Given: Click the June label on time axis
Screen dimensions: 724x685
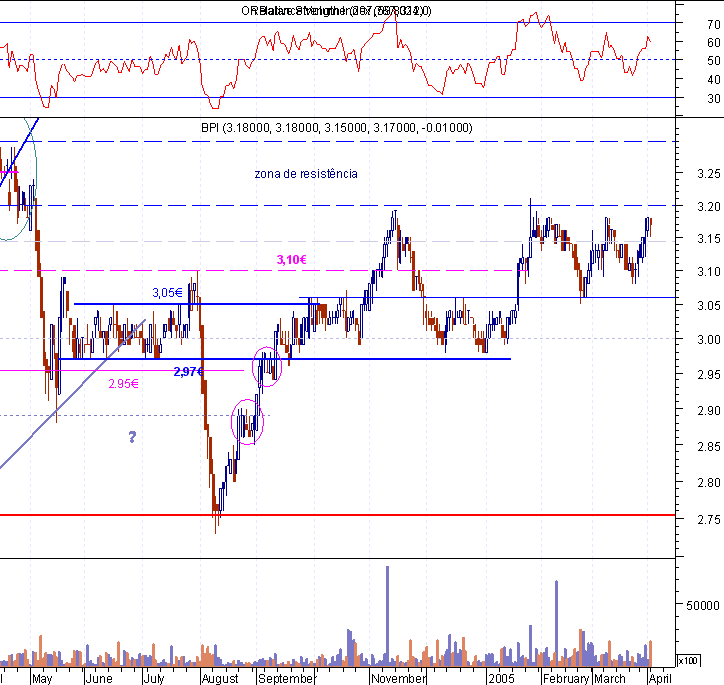Looking at the screenshot, I should coord(99,679).
